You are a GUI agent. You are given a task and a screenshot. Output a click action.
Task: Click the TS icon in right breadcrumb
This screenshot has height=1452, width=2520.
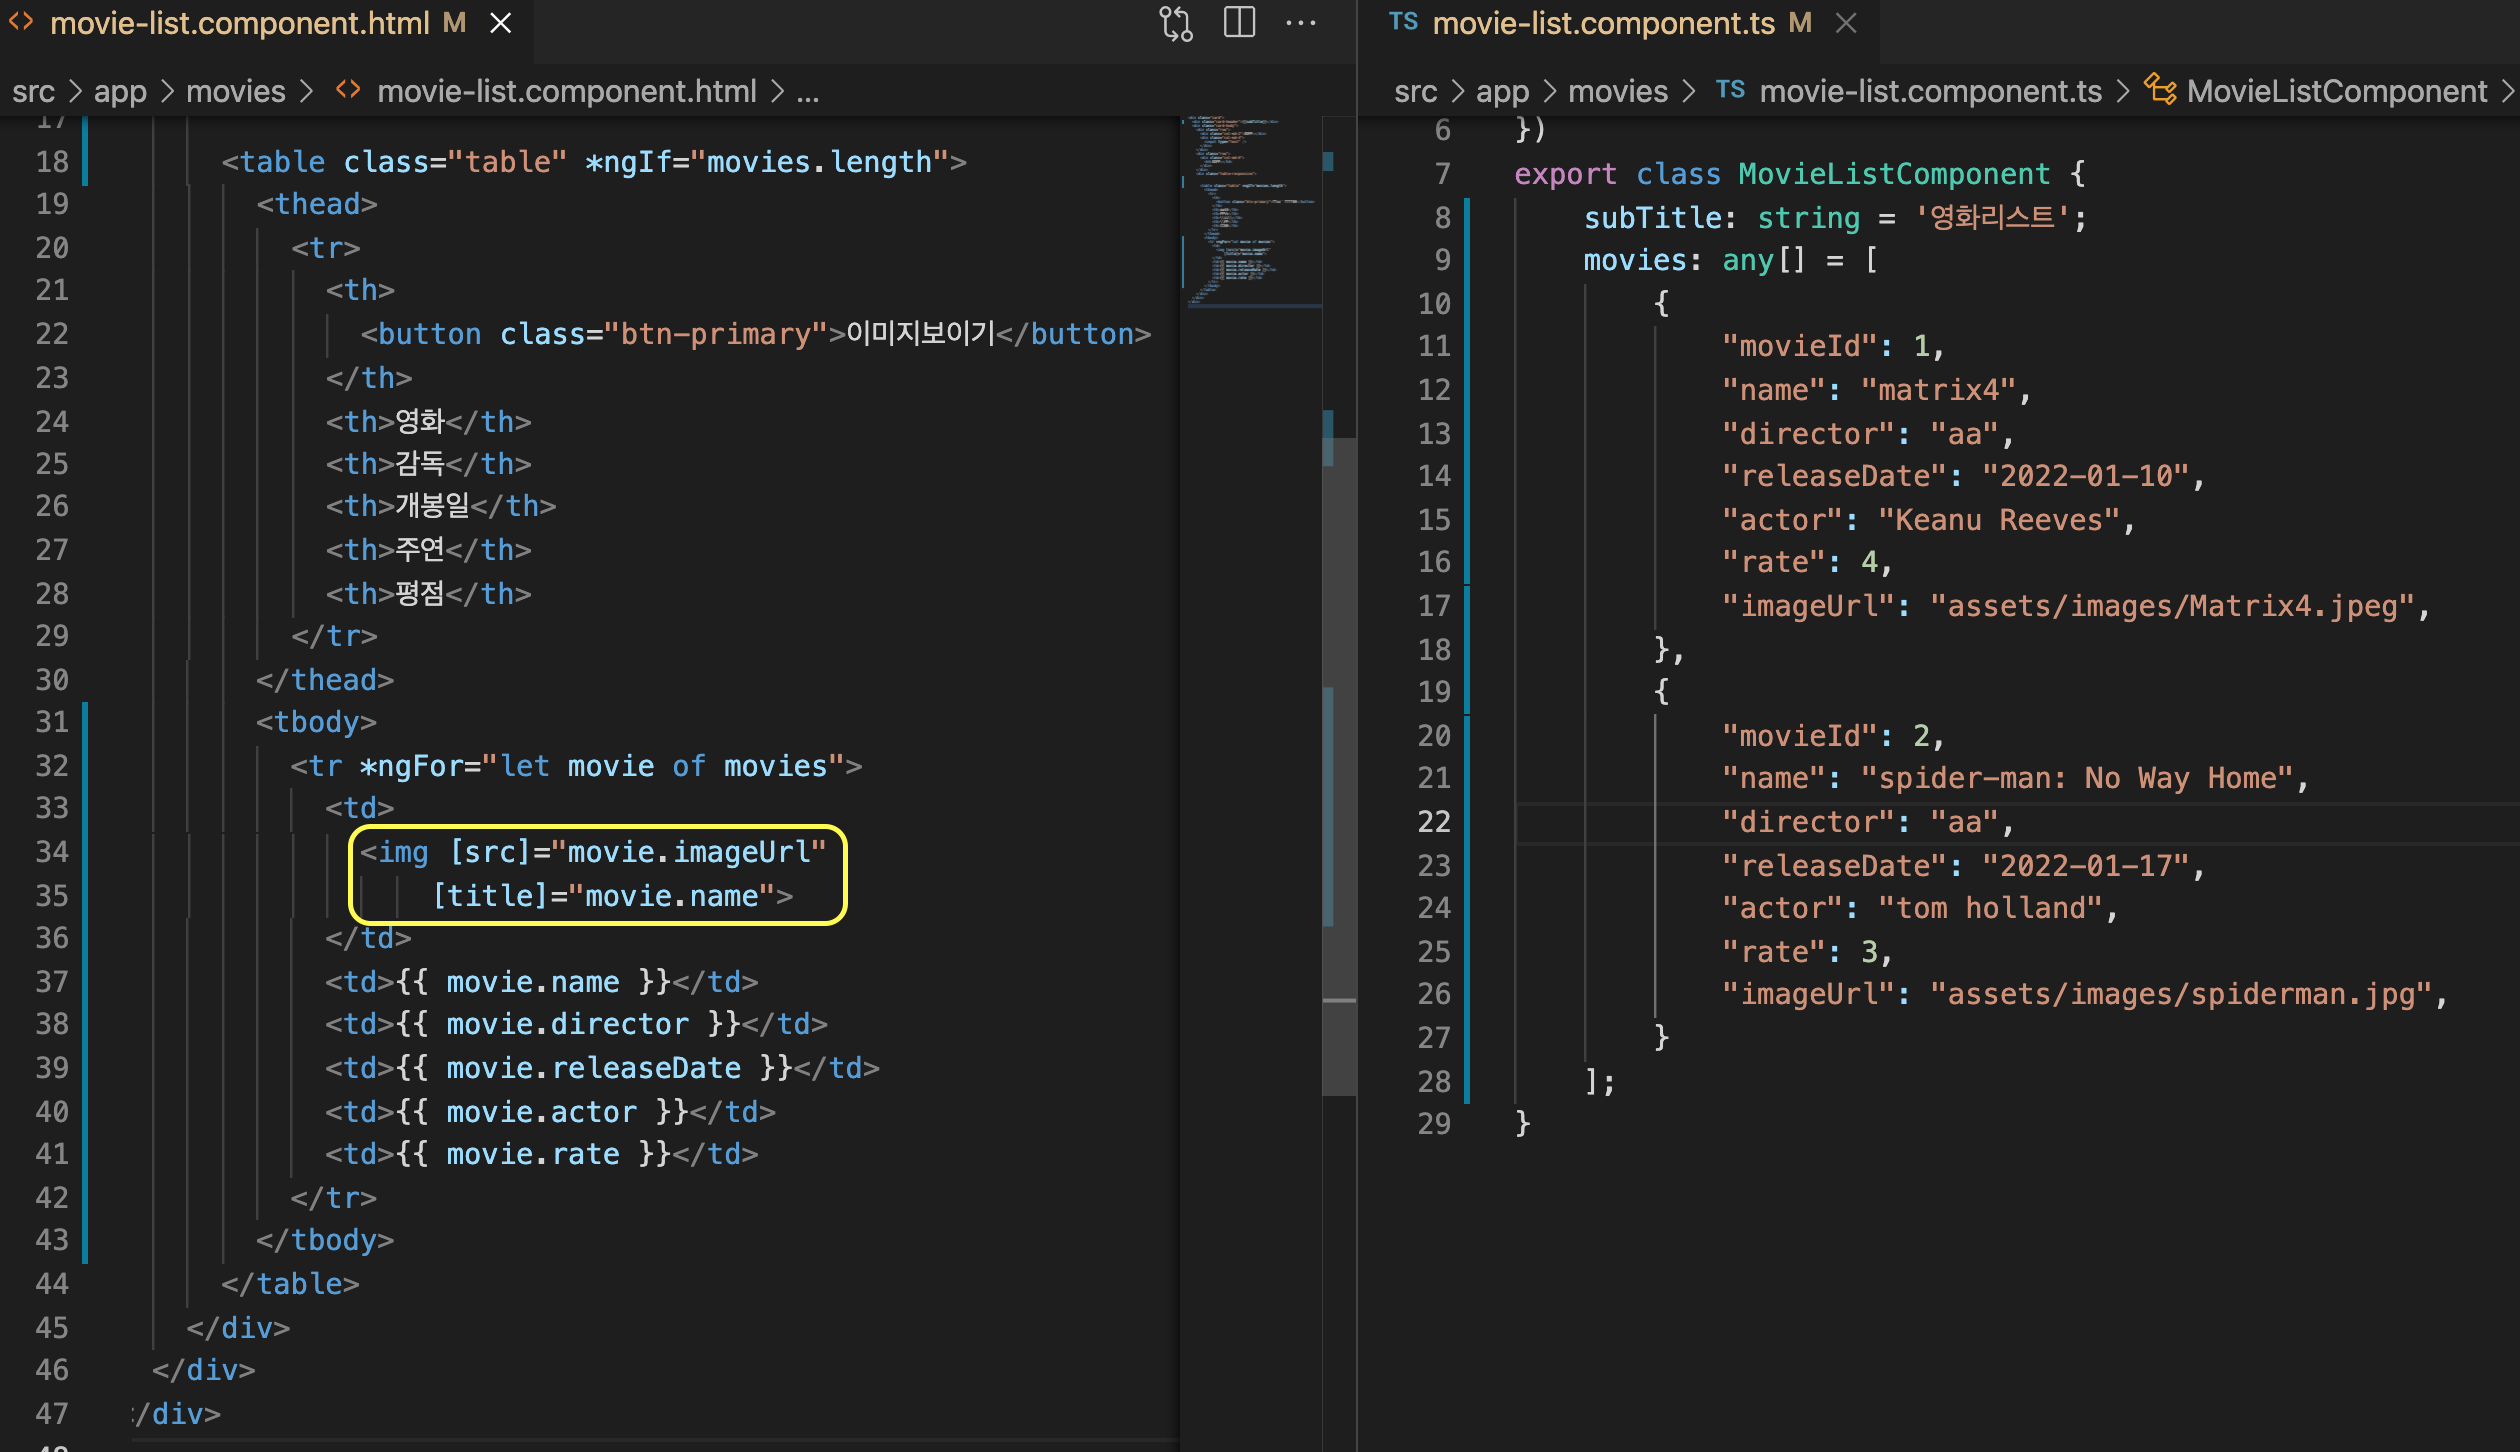[x=1730, y=91]
